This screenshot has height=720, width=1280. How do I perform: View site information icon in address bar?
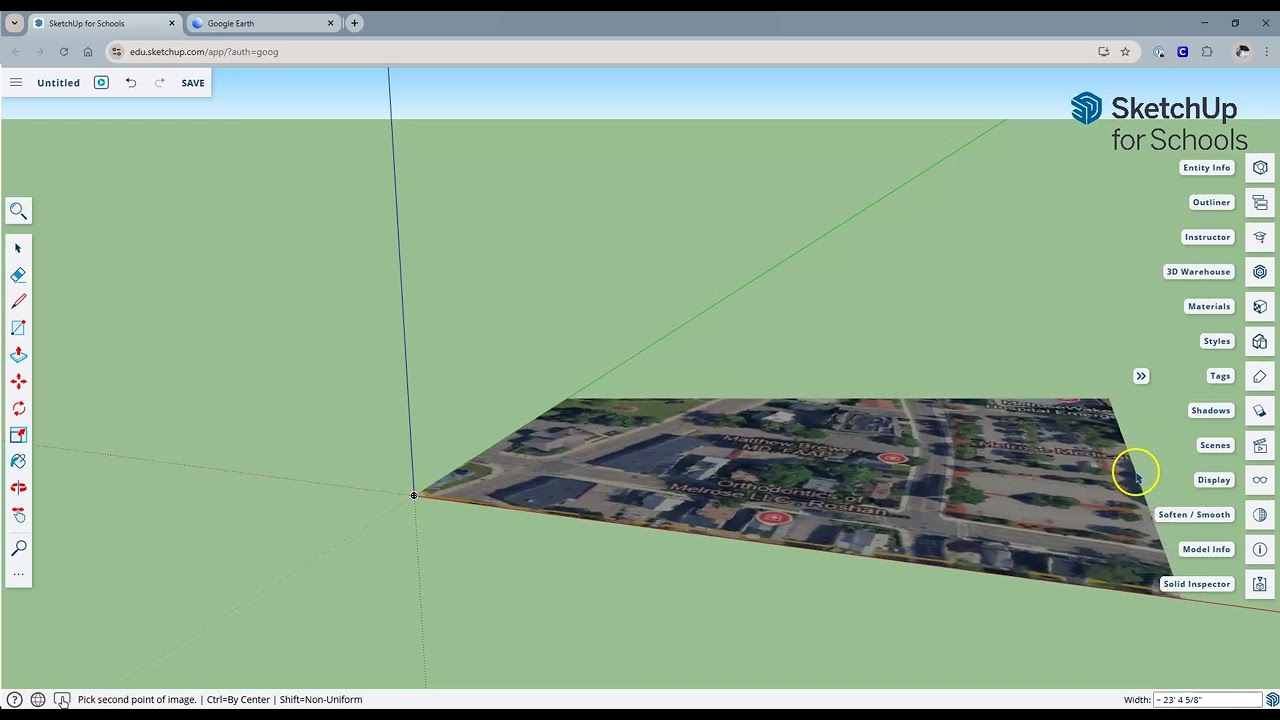(x=117, y=52)
